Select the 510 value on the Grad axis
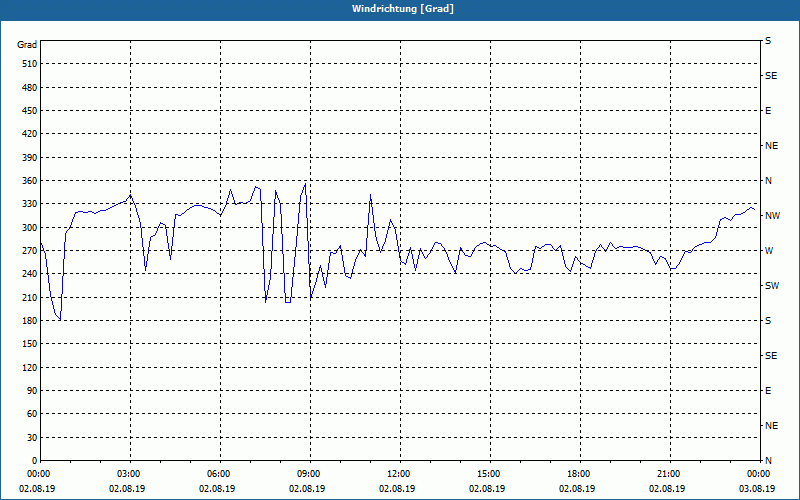This screenshot has height=500, width=800. pos(30,64)
